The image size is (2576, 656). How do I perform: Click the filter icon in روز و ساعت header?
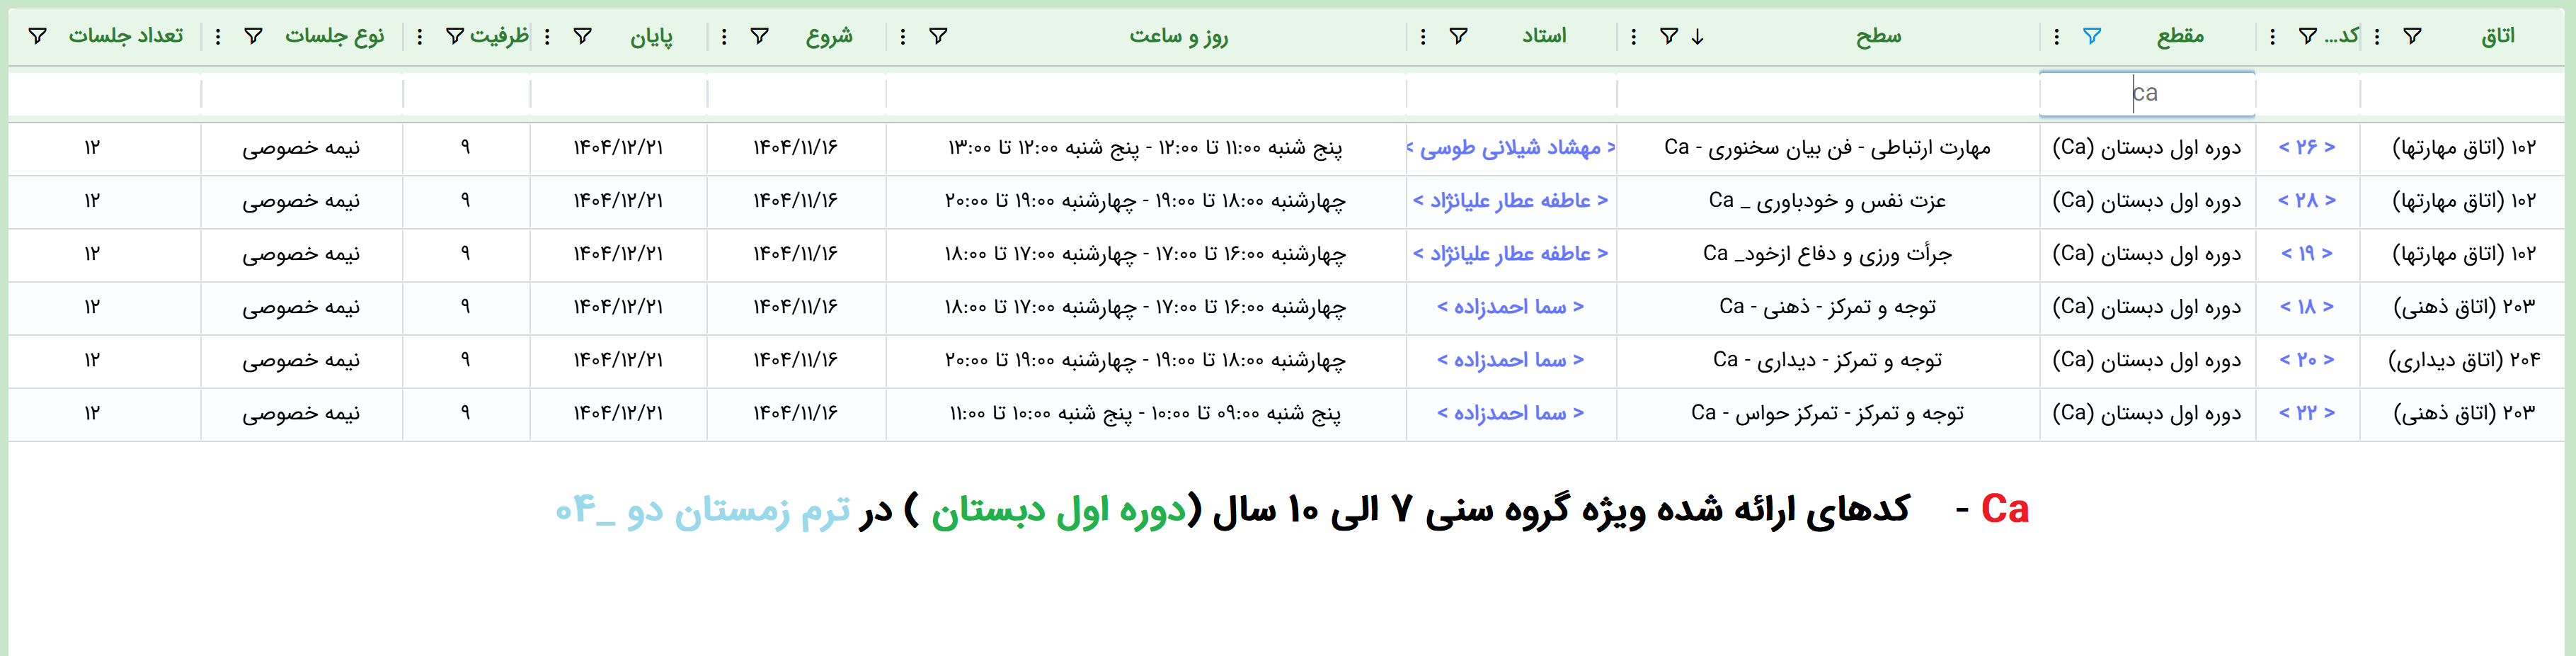(938, 37)
